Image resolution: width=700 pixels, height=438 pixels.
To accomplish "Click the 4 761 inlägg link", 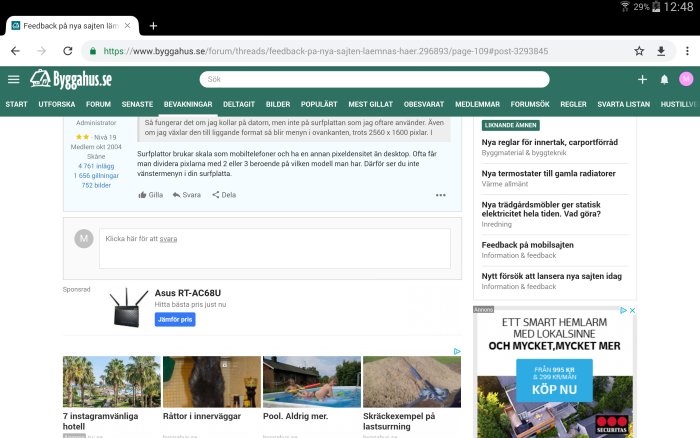I will (96, 166).
